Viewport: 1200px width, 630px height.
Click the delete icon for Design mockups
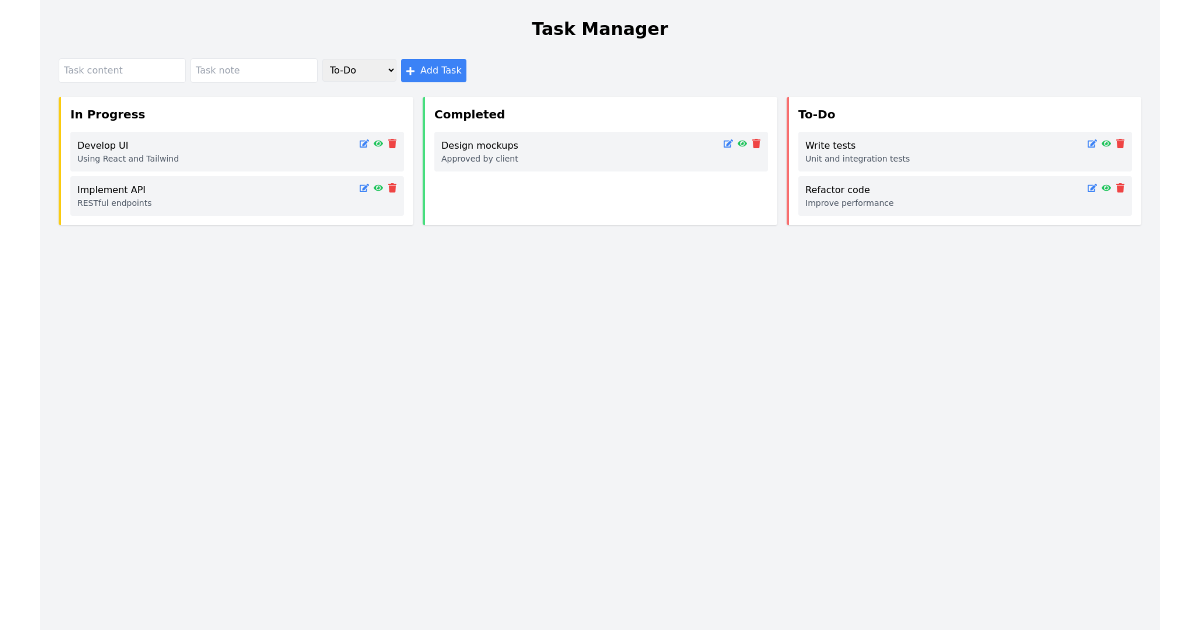756,143
